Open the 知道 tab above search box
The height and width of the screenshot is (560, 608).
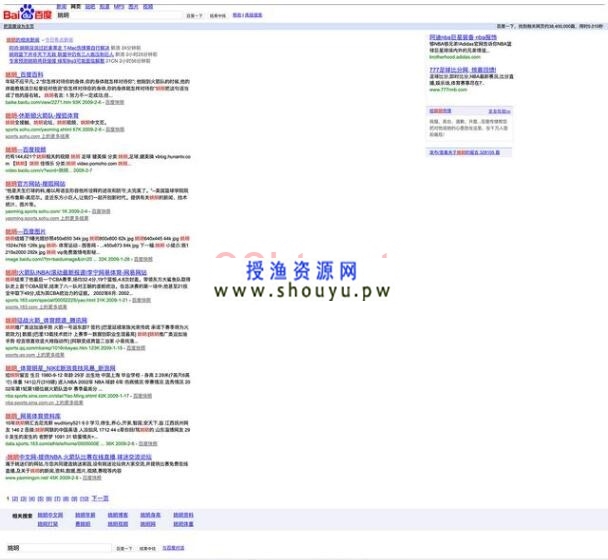104,7
